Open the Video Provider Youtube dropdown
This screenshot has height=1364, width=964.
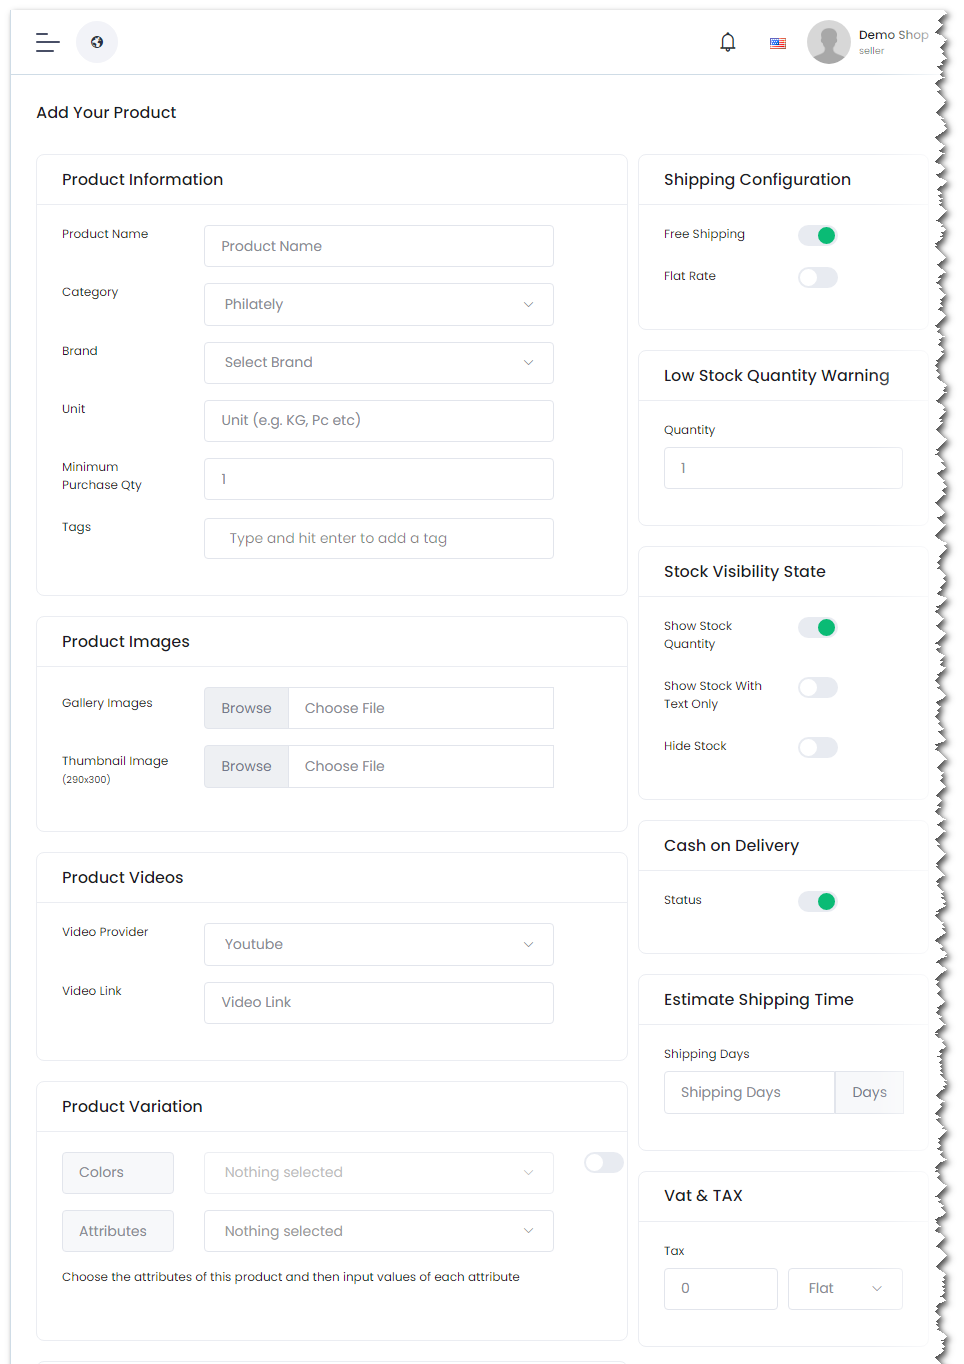(x=378, y=945)
